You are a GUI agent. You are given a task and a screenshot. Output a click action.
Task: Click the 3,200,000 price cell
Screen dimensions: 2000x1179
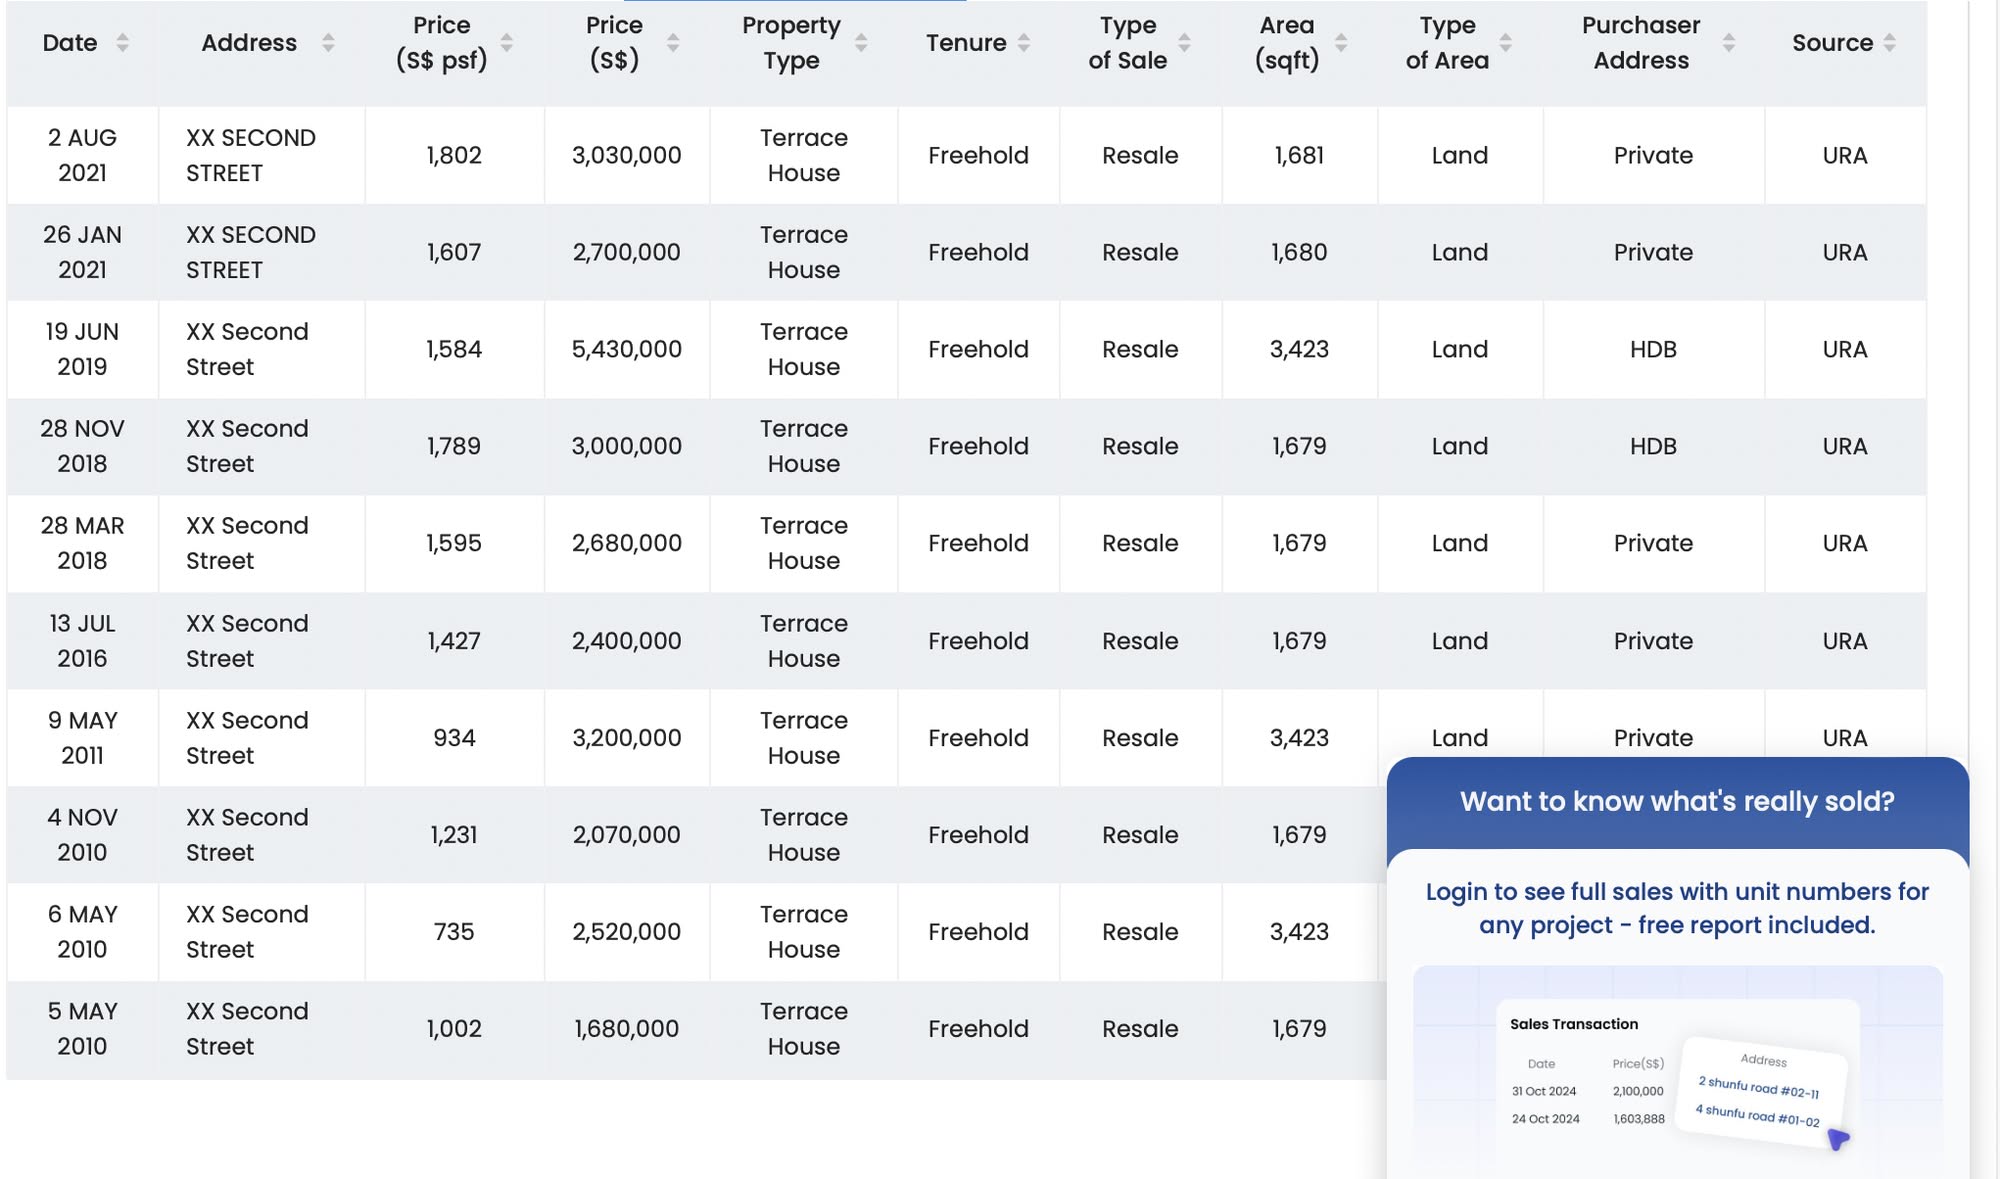[x=627, y=738]
